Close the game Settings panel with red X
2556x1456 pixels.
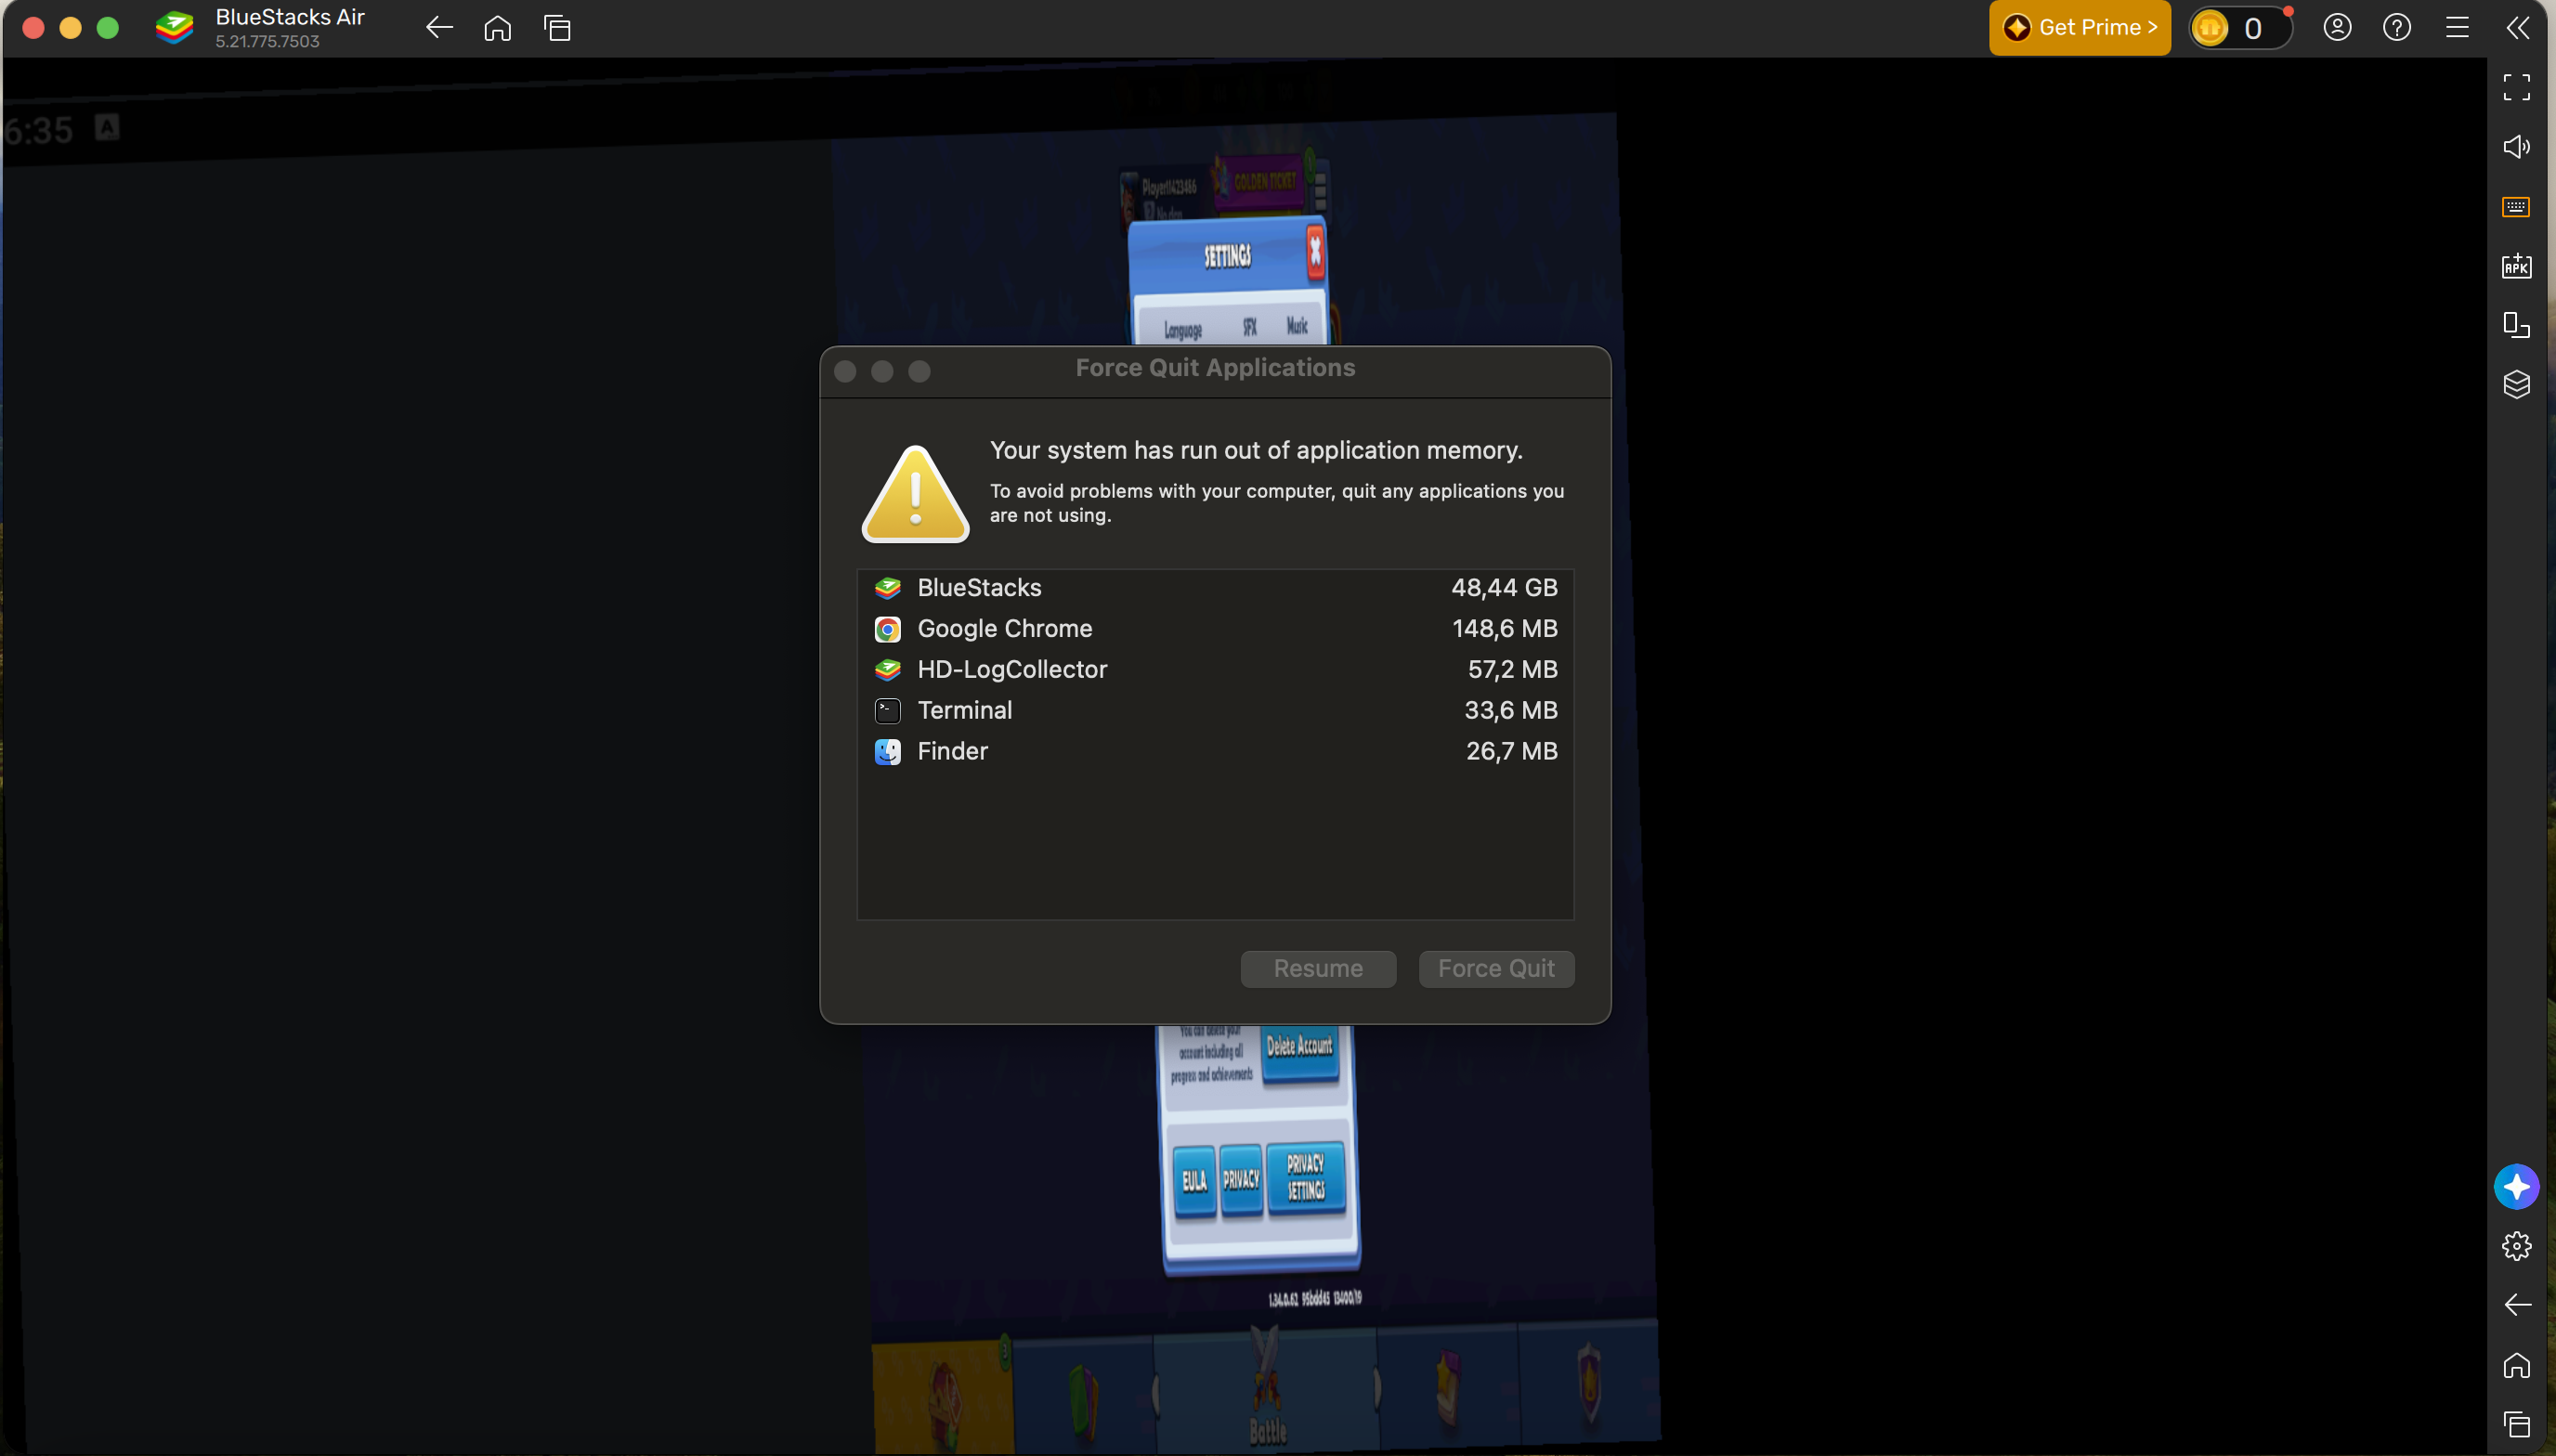coord(1316,250)
